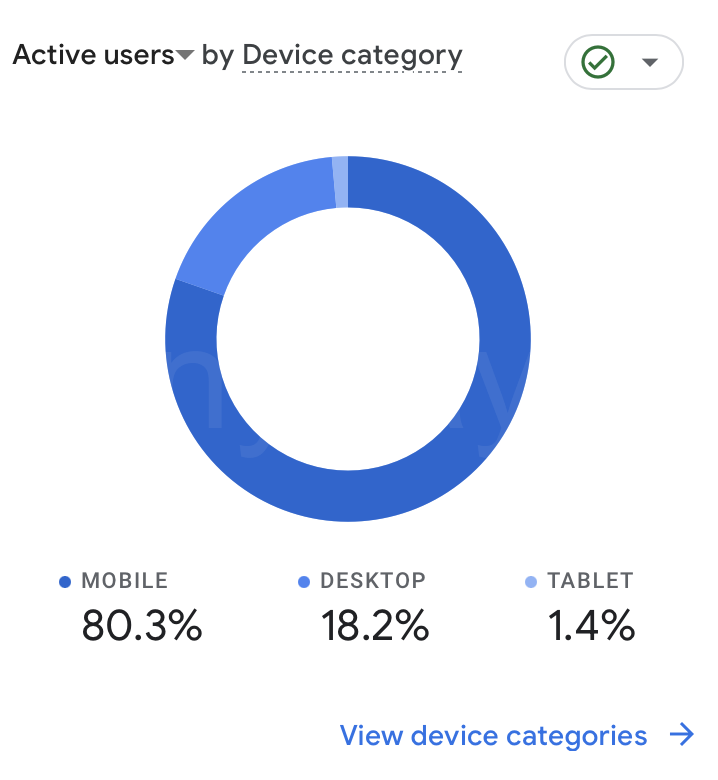Click the Active users title text
This screenshot has width=718, height=780.
coord(94,55)
